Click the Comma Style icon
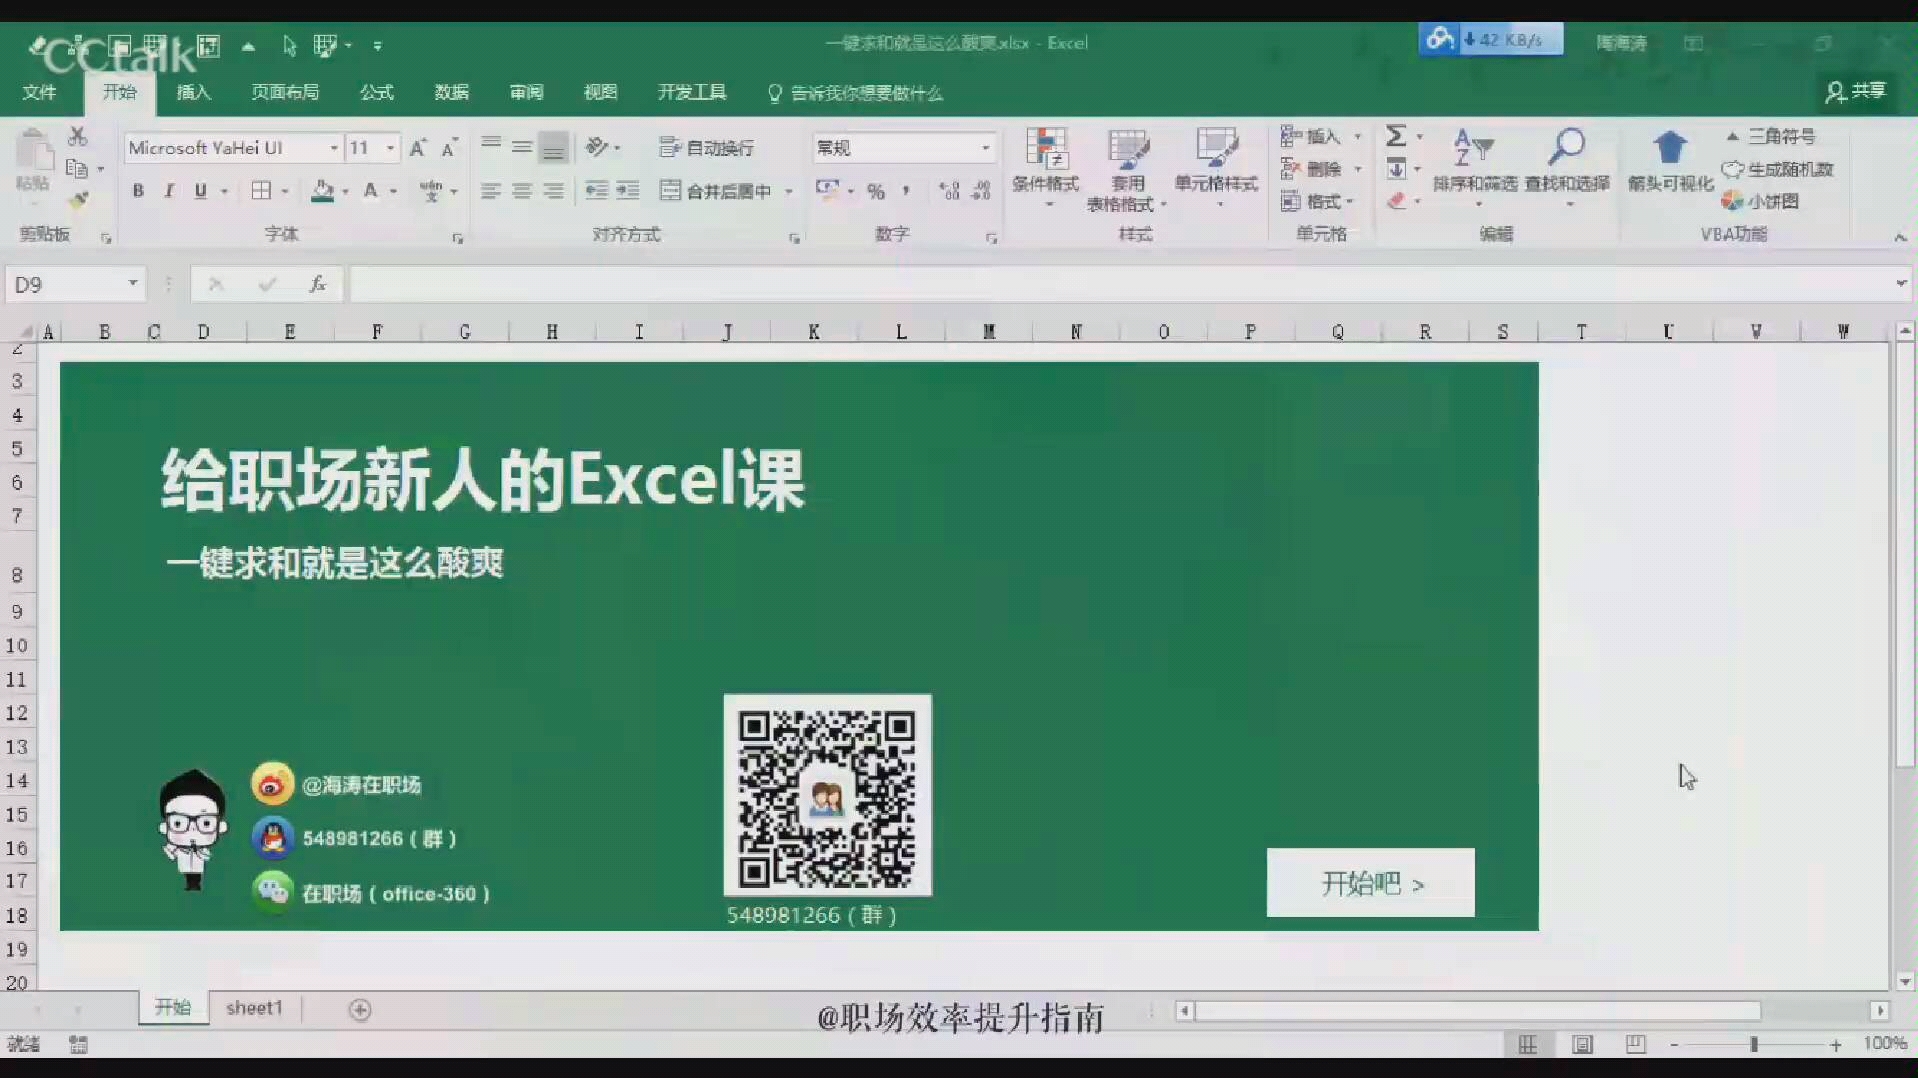This screenshot has width=1918, height=1078. pos(906,191)
